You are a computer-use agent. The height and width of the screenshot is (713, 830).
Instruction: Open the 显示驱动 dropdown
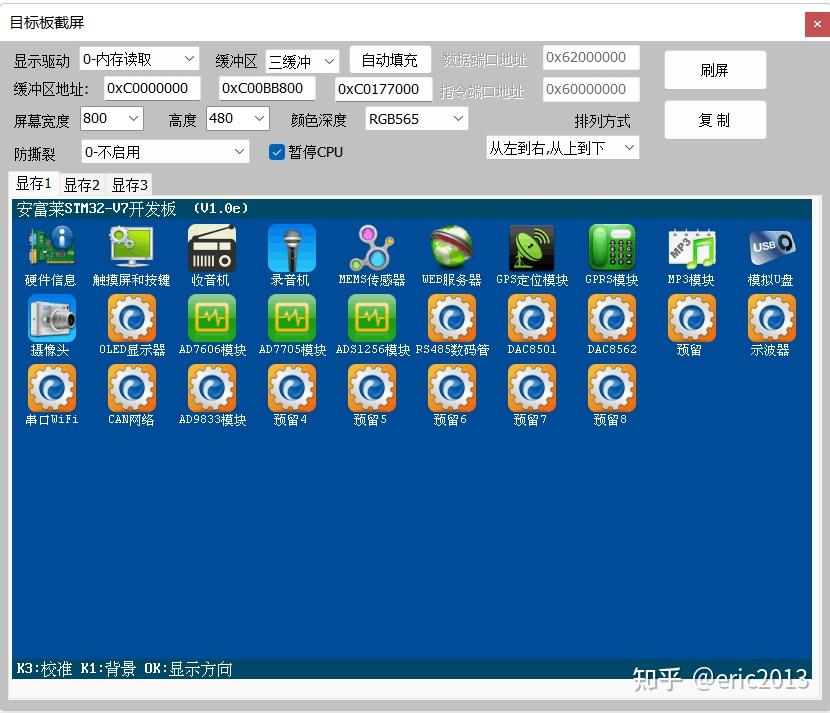[x=138, y=58]
